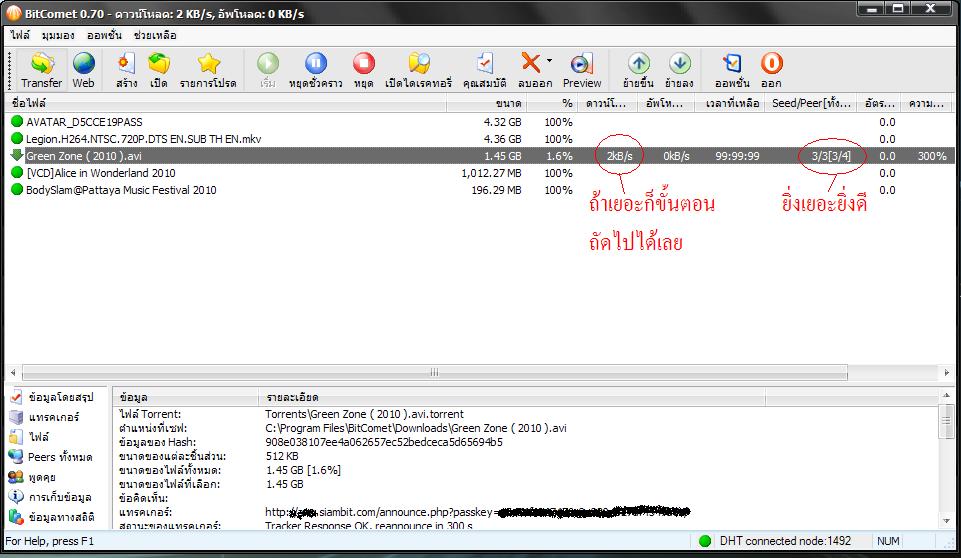Open the การเก็บข้อมูล logging tab
The width and height of the screenshot is (961, 558).
(x=51, y=497)
